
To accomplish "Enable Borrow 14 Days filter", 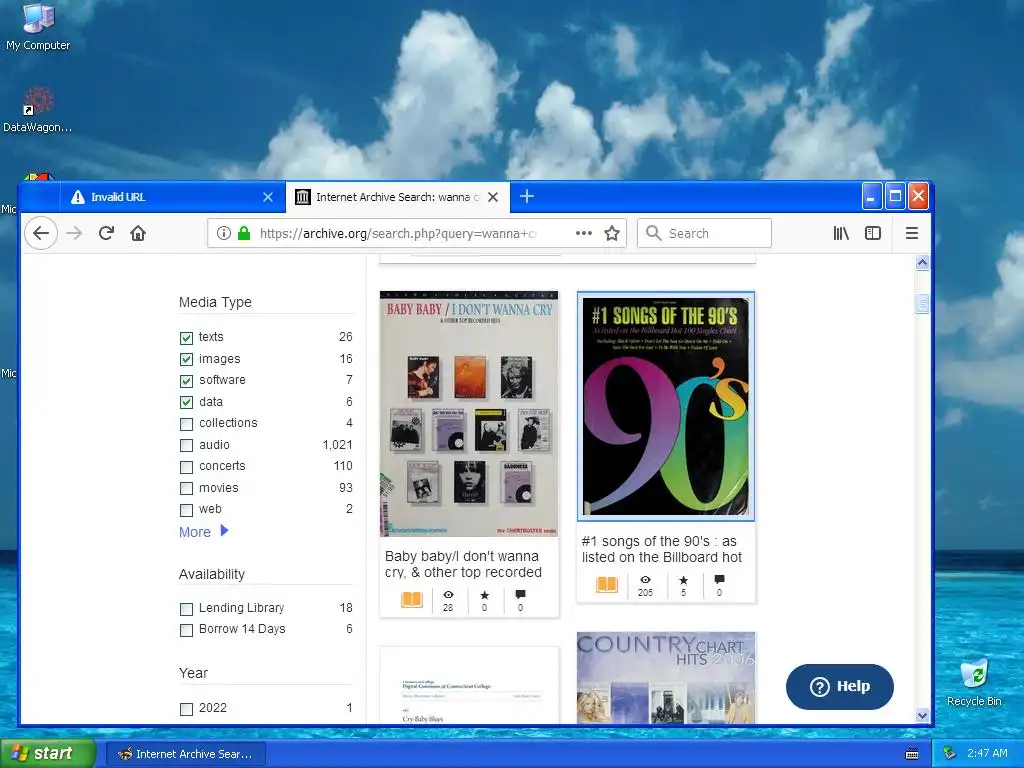I will [186, 630].
